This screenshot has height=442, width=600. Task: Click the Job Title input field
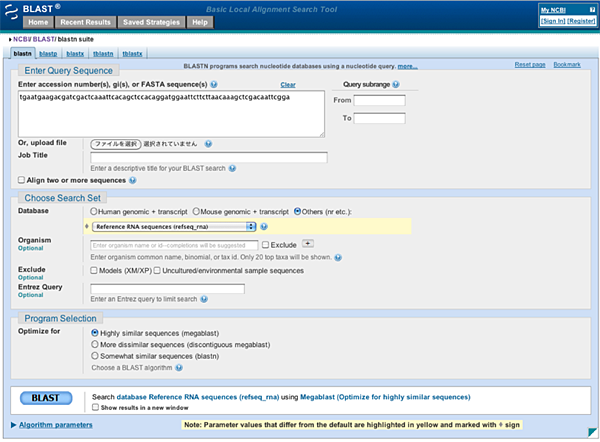point(209,157)
